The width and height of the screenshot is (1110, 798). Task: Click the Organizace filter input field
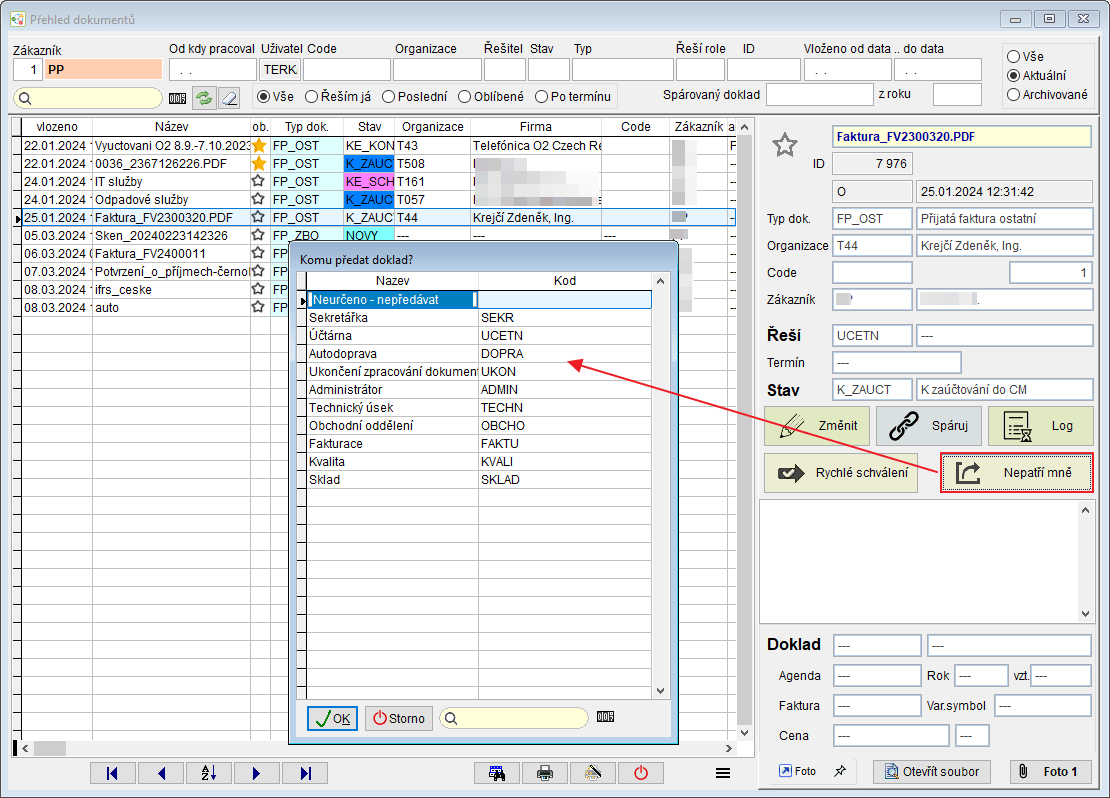[x=437, y=70]
